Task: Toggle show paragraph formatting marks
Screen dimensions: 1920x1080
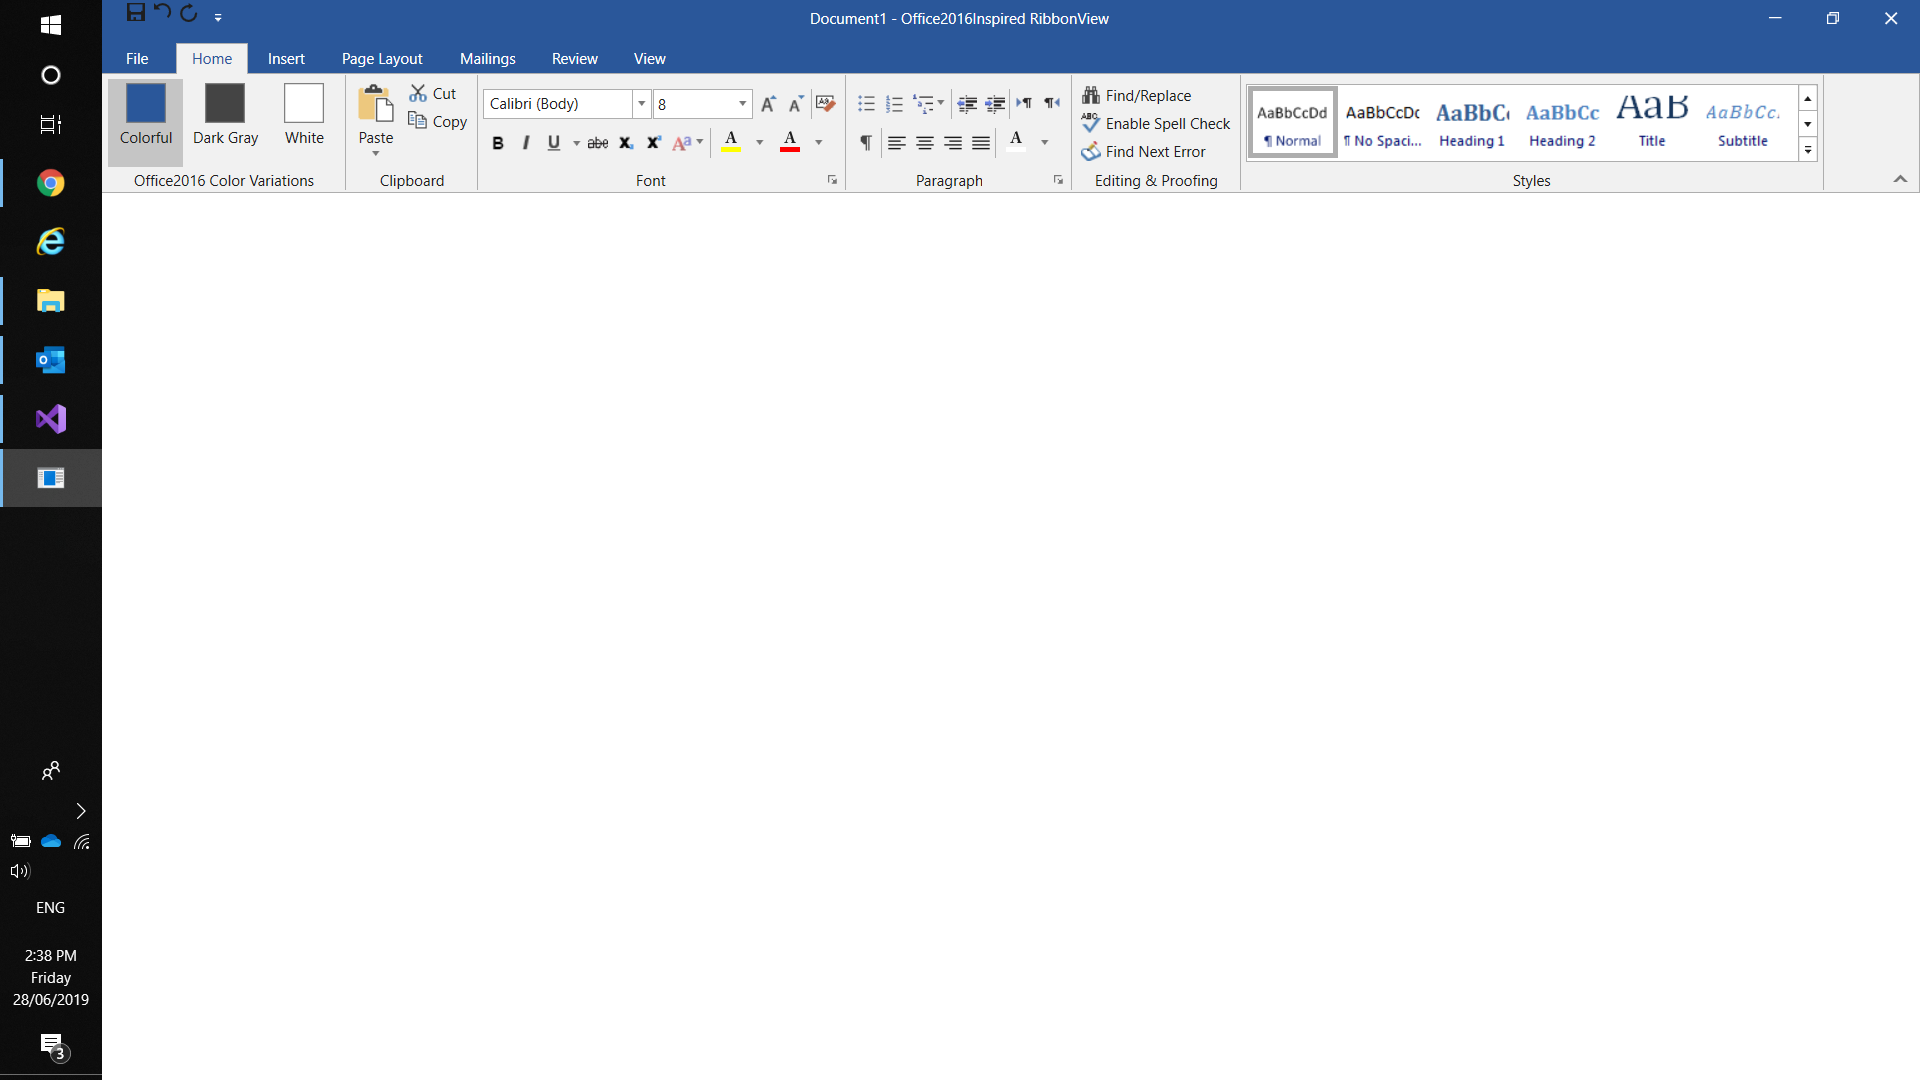Action: pos(866,143)
